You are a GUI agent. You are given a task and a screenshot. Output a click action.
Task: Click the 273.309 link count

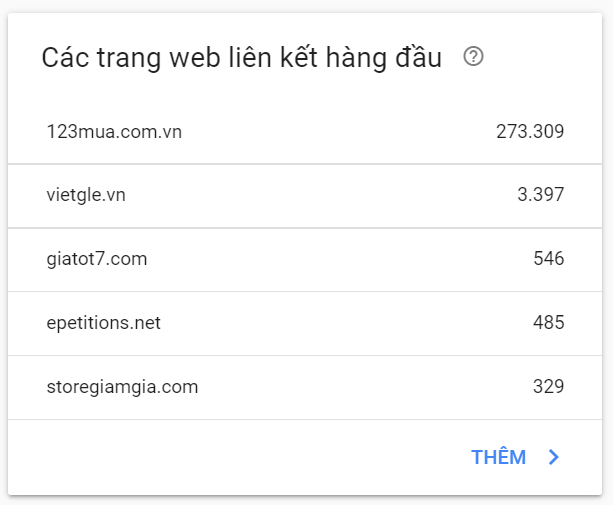pos(530,131)
